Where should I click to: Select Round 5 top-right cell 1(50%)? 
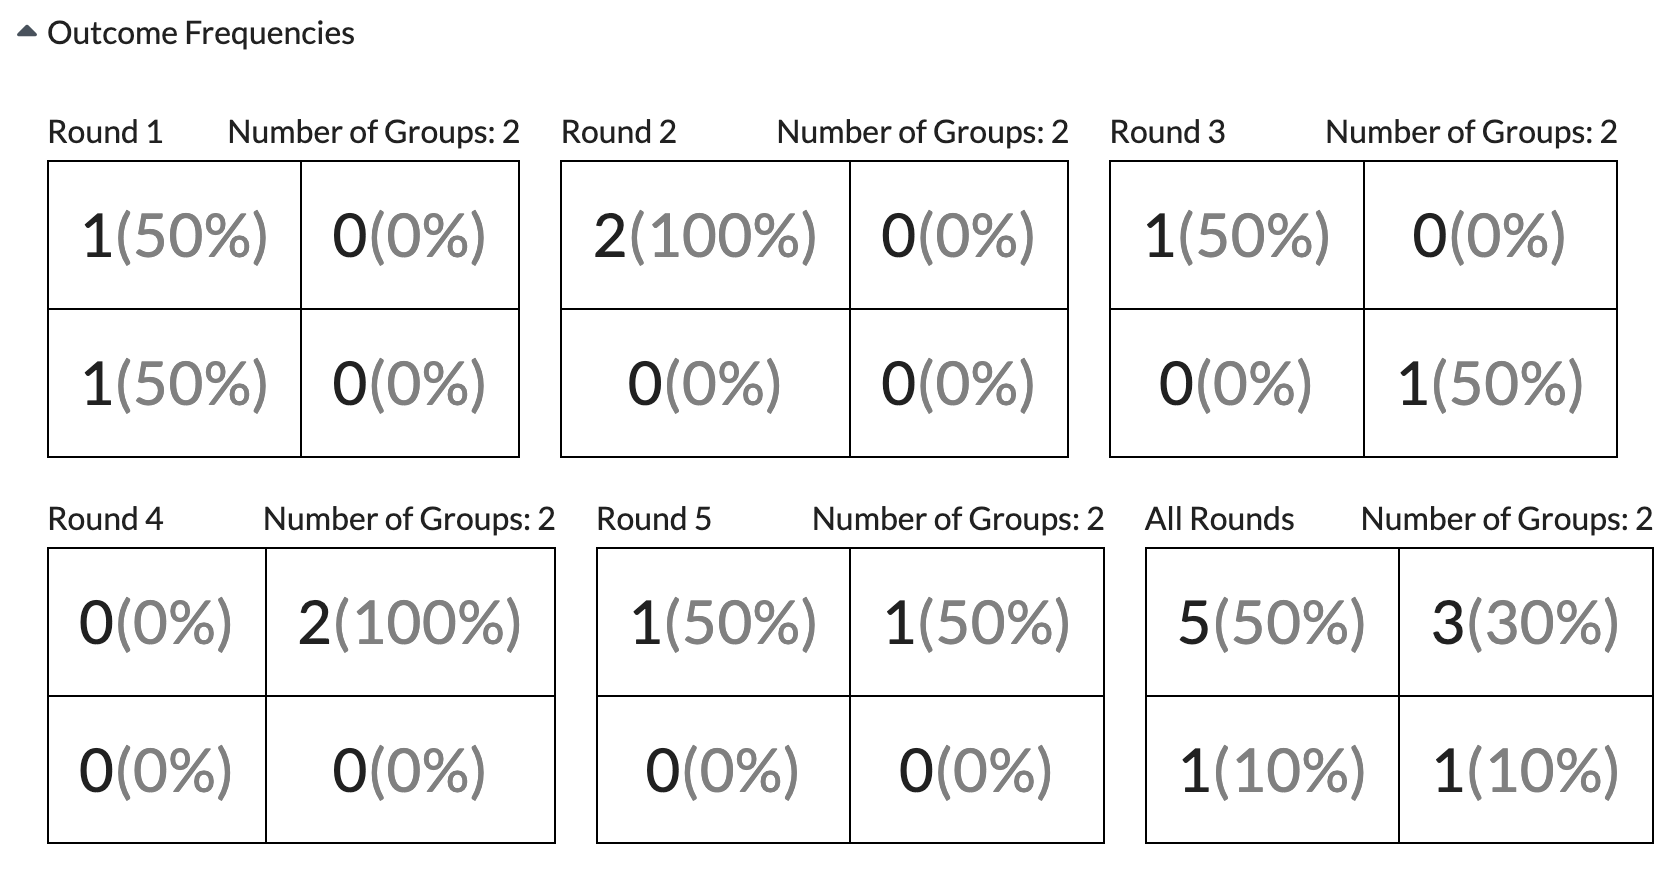[977, 622]
